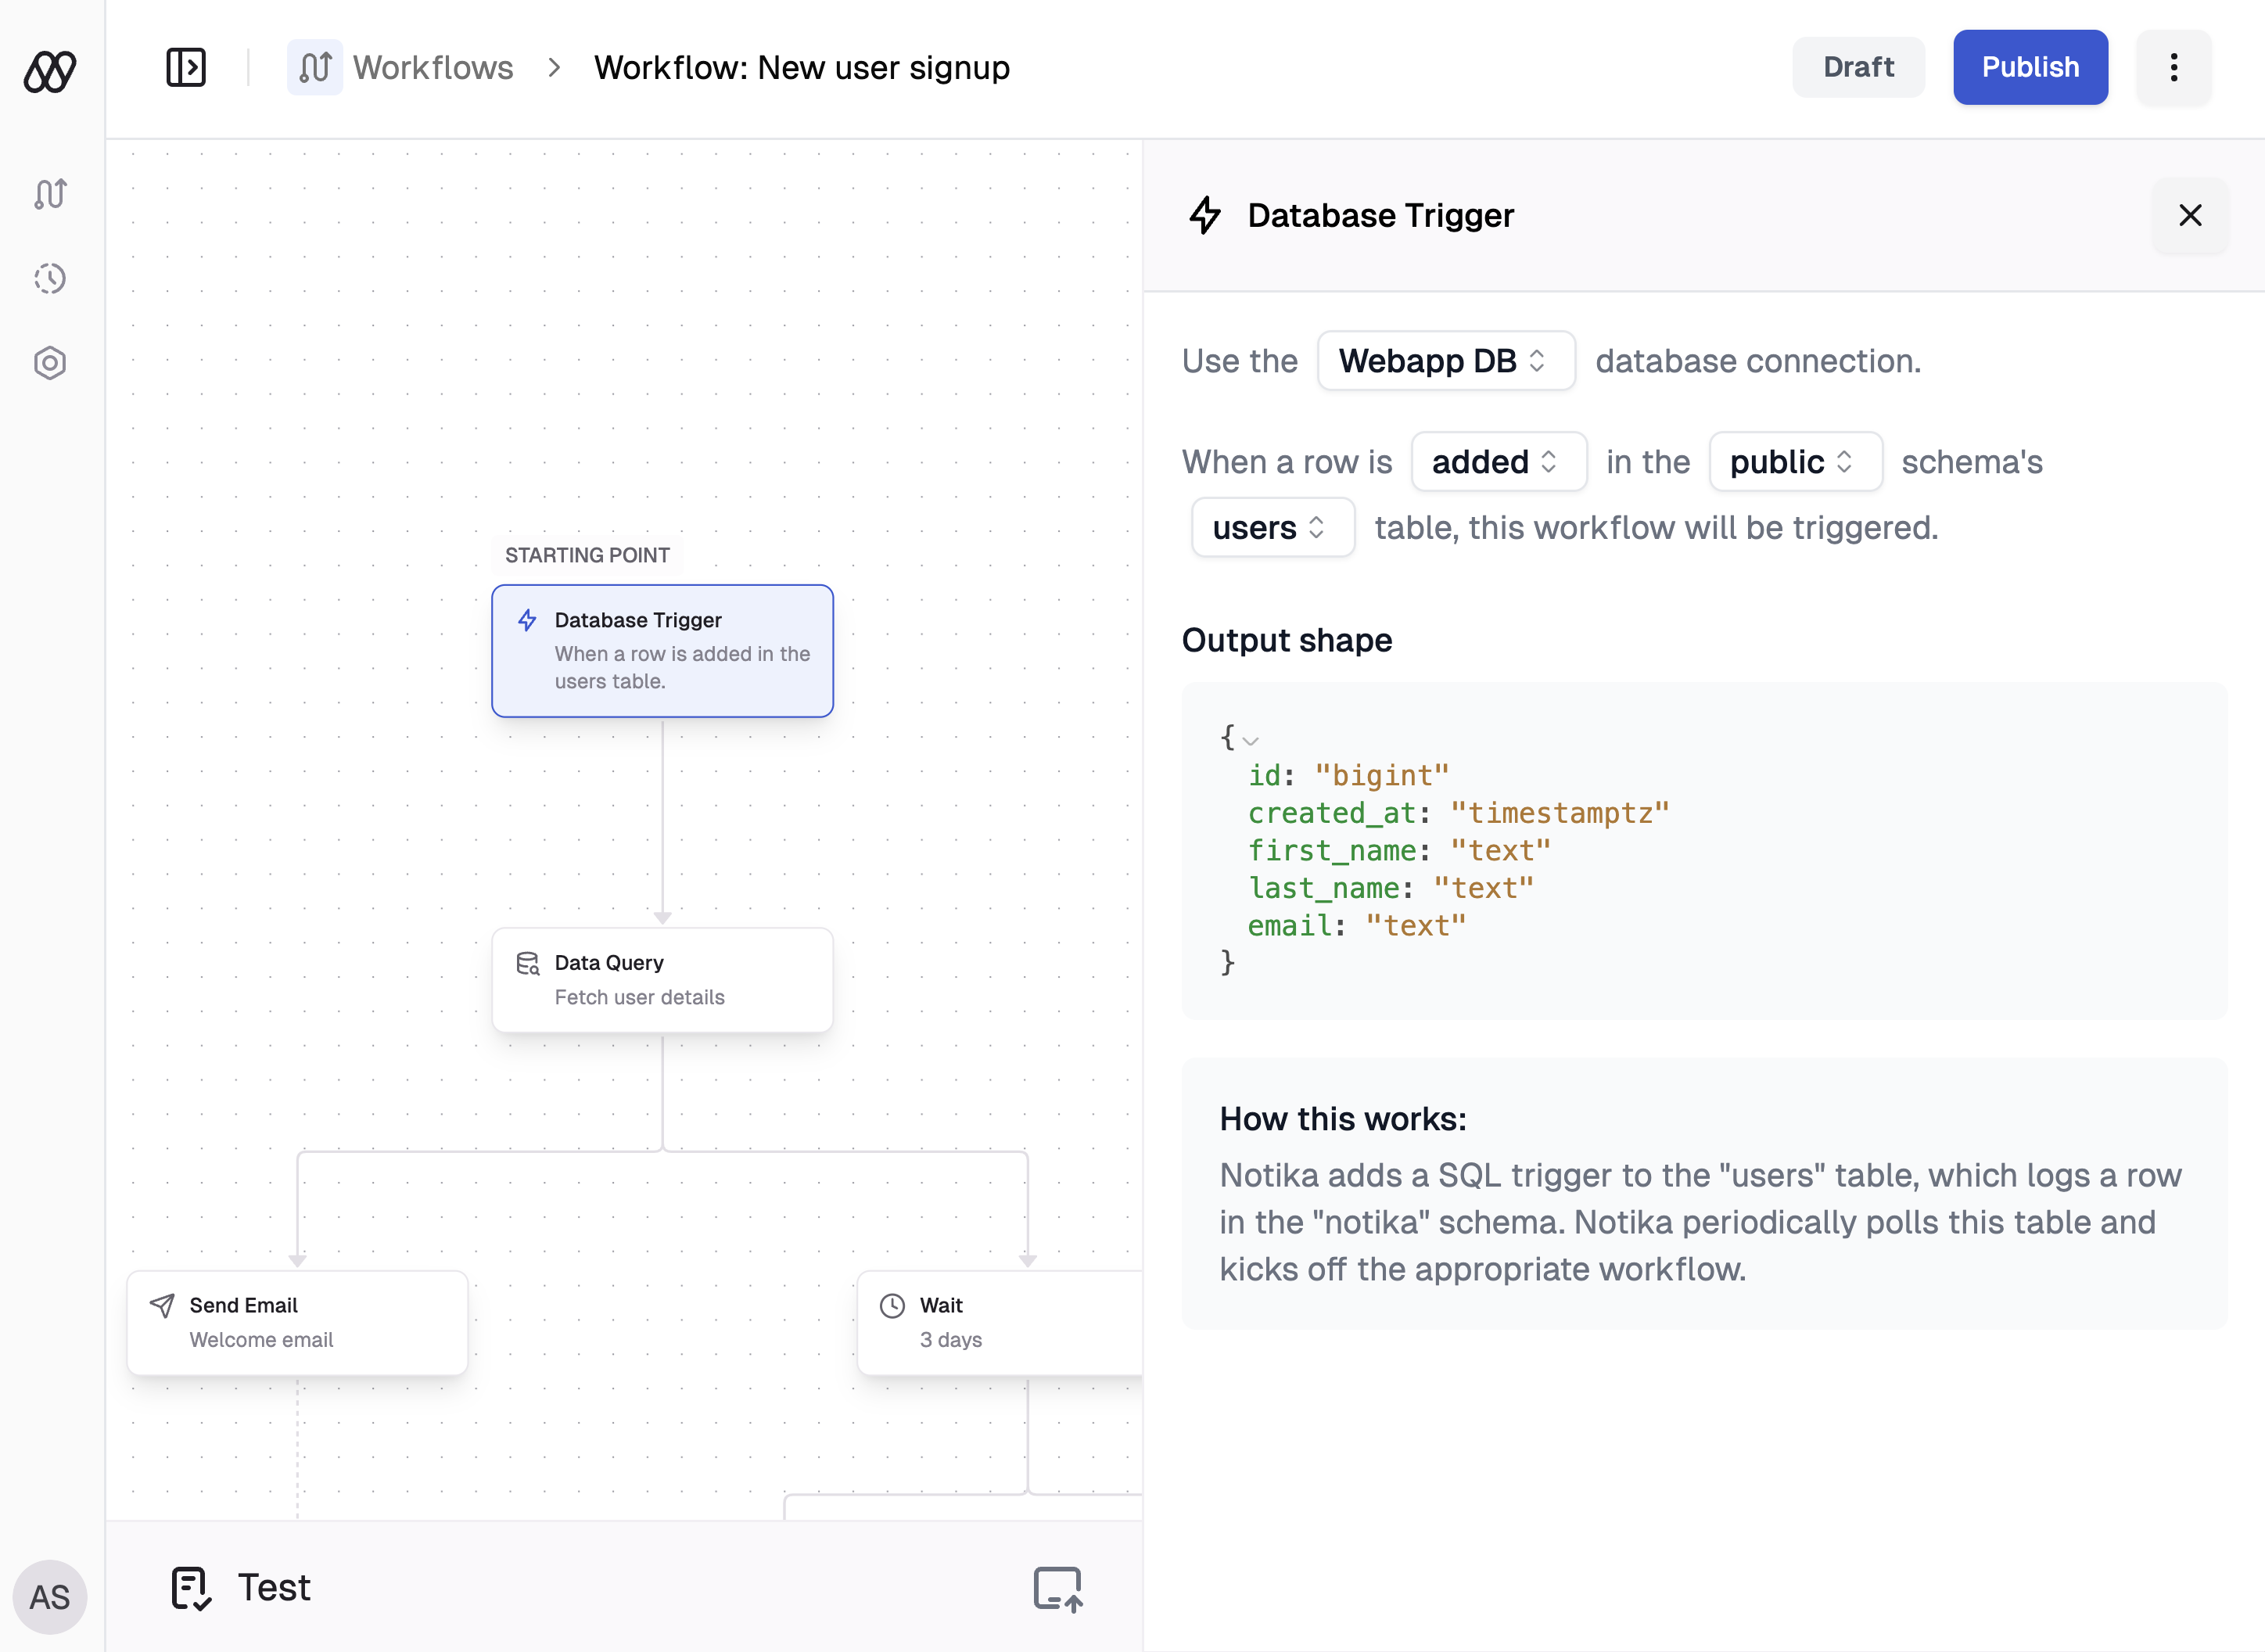Open the public schema dropdown
2265x1652 pixels.
[x=1794, y=461]
